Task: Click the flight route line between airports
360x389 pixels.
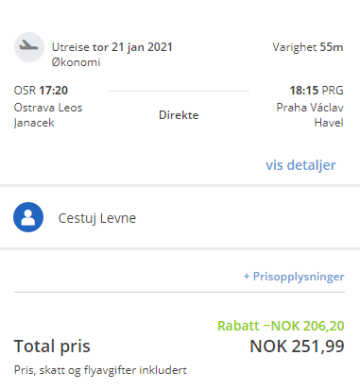Action: [179, 91]
